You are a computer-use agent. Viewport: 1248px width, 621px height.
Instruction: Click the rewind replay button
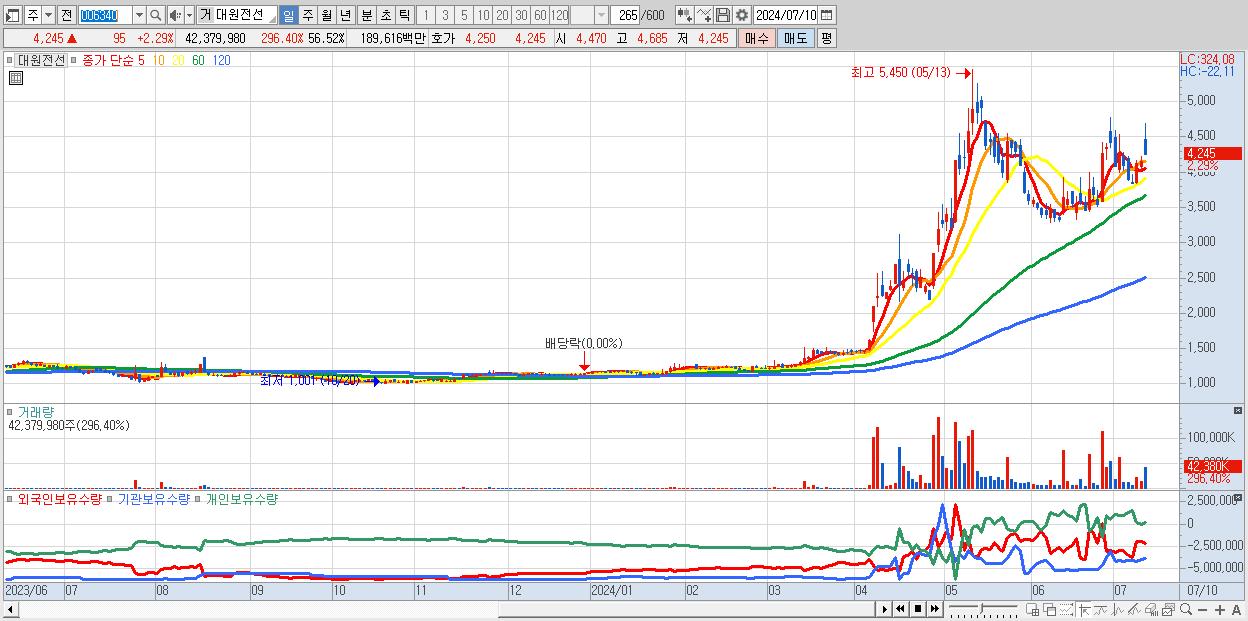click(900, 609)
